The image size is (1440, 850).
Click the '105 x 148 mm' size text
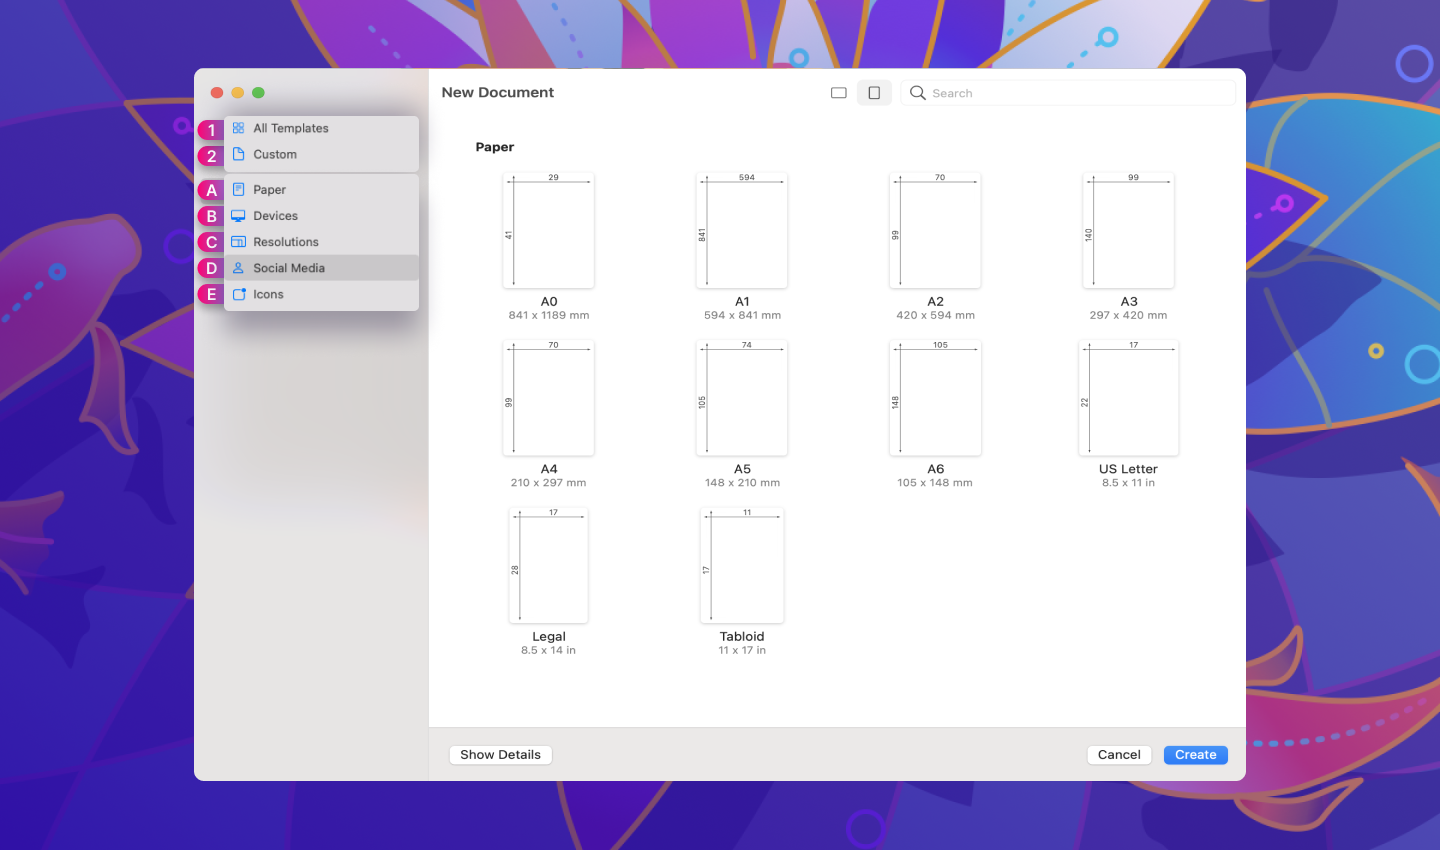pos(935,483)
